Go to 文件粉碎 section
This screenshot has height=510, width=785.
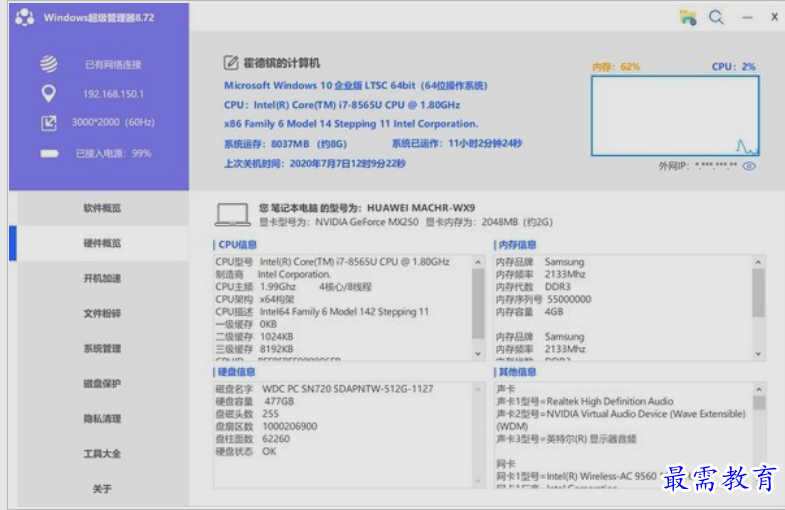click(x=102, y=313)
